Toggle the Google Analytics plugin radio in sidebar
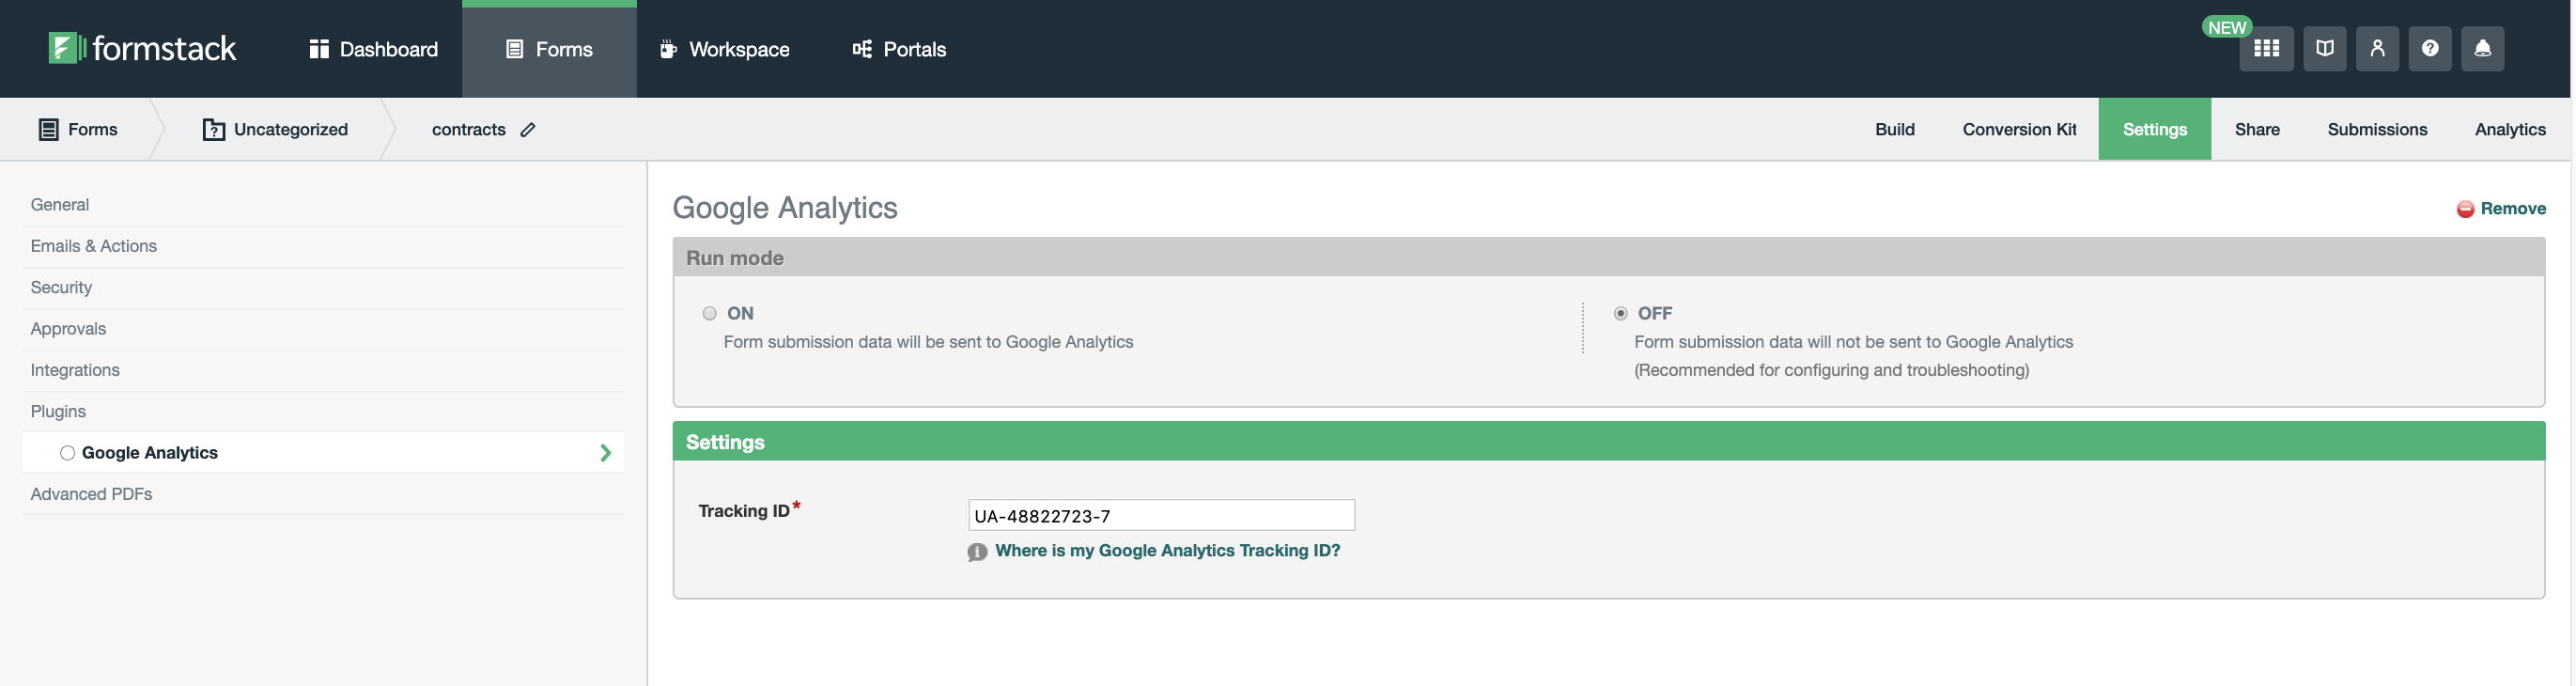The height and width of the screenshot is (686, 2576). coord(67,453)
